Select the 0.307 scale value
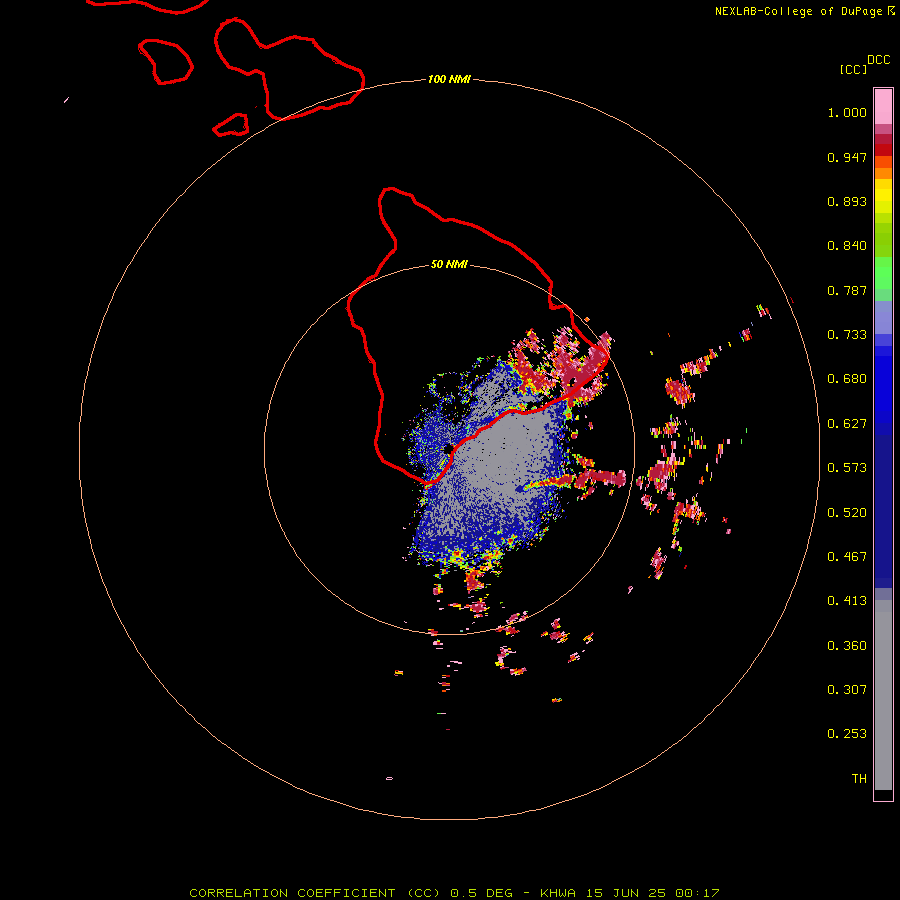Viewport: 900px width, 900px height. [x=847, y=690]
